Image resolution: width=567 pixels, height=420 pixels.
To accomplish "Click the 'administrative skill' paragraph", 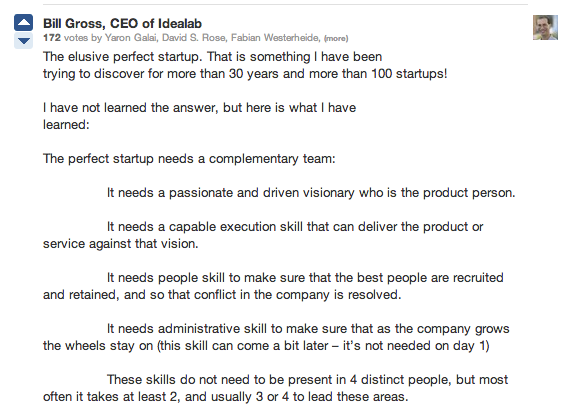I will 276,337.
